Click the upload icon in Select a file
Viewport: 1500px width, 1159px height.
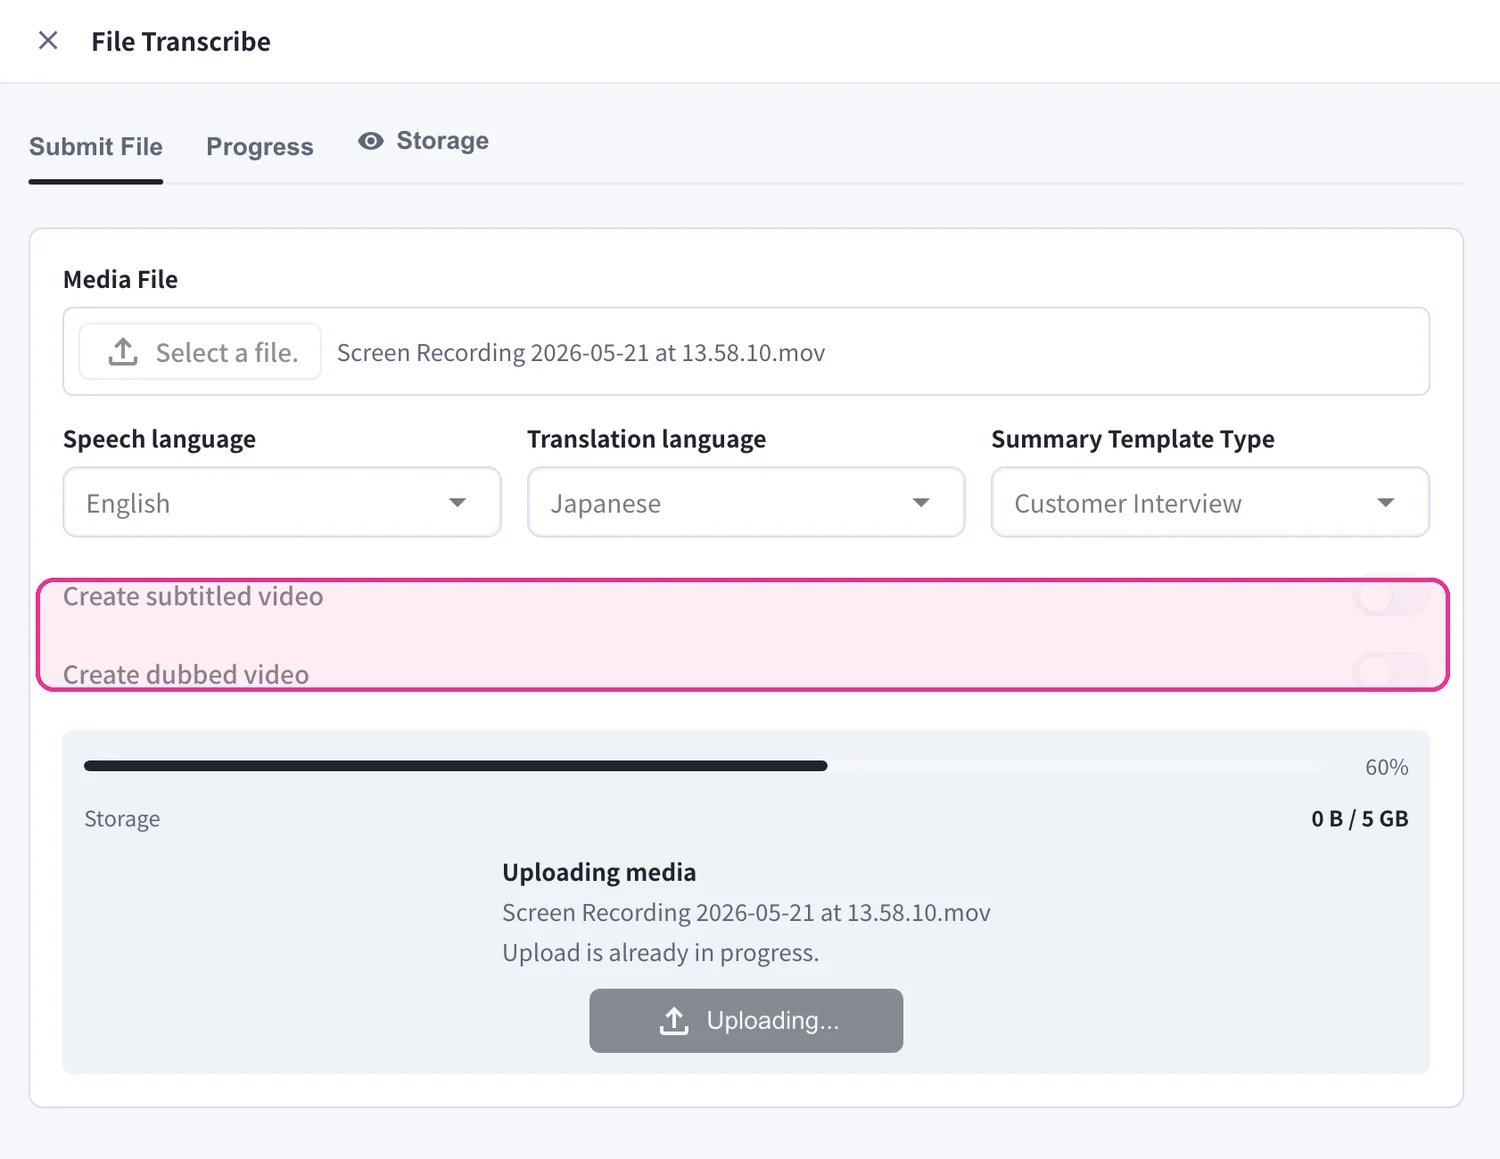(123, 352)
